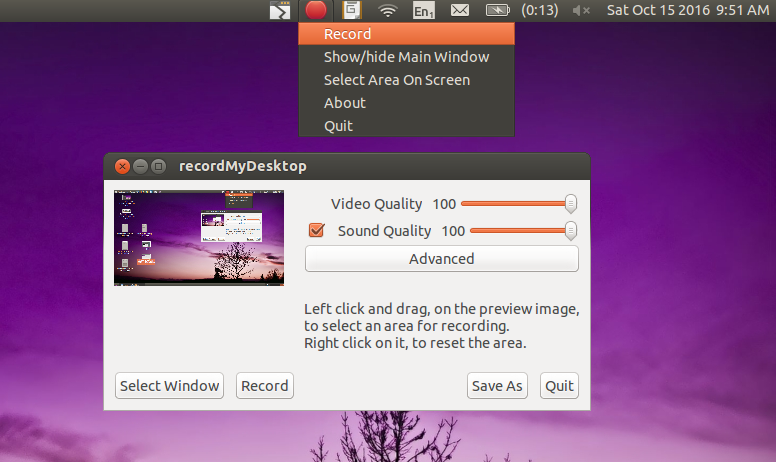Click the Video Quality value 100
Image resolution: width=776 pixels, height=462 pixels.
pos(444,204)
